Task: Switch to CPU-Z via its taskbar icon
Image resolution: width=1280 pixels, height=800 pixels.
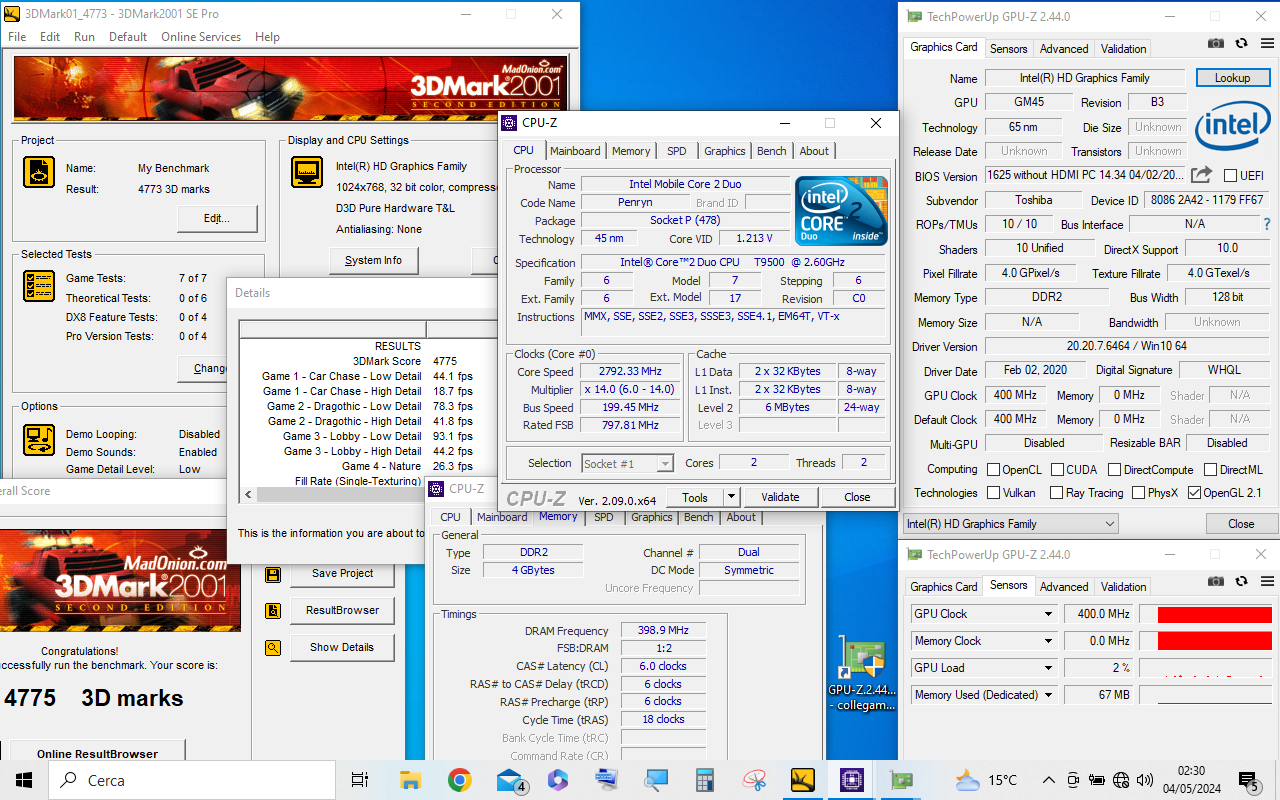Action: tap(852, 780)
